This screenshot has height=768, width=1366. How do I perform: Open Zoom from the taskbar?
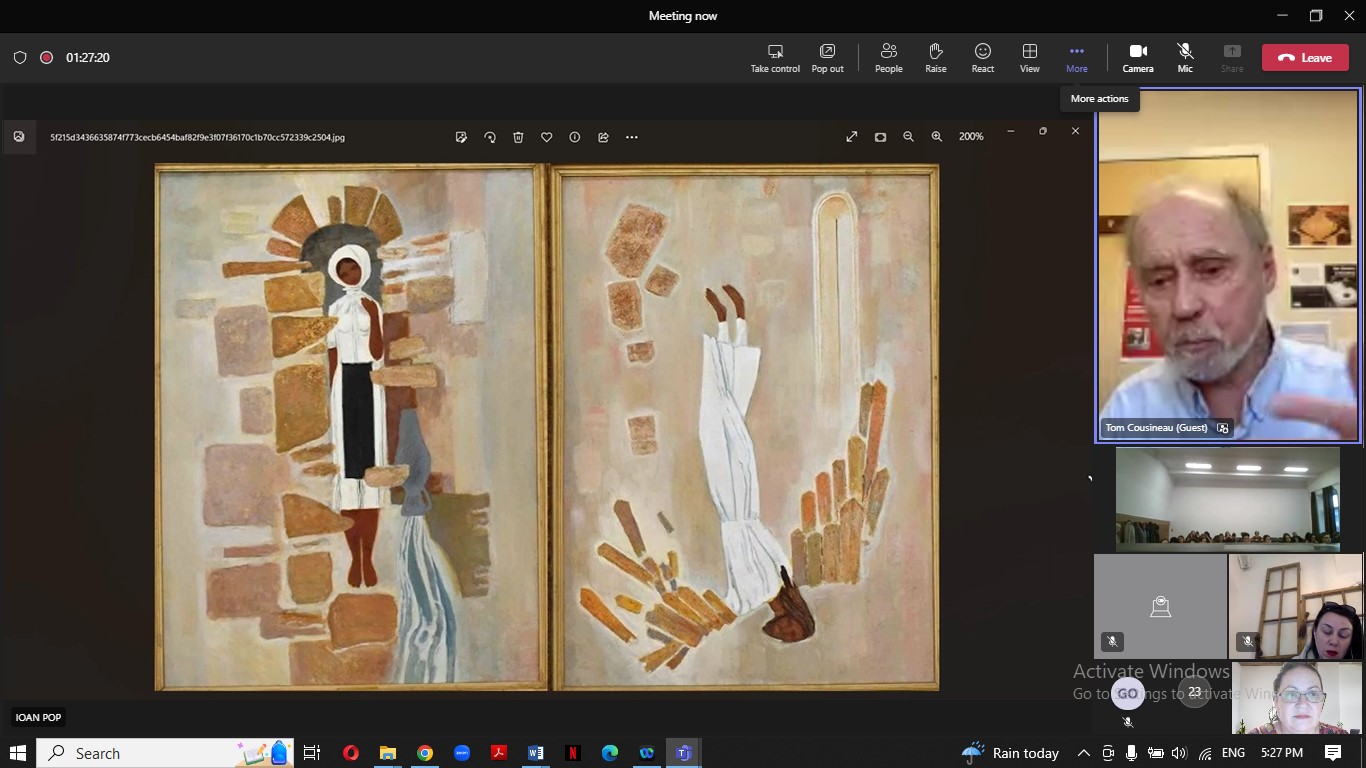click(x=462, y=753)
